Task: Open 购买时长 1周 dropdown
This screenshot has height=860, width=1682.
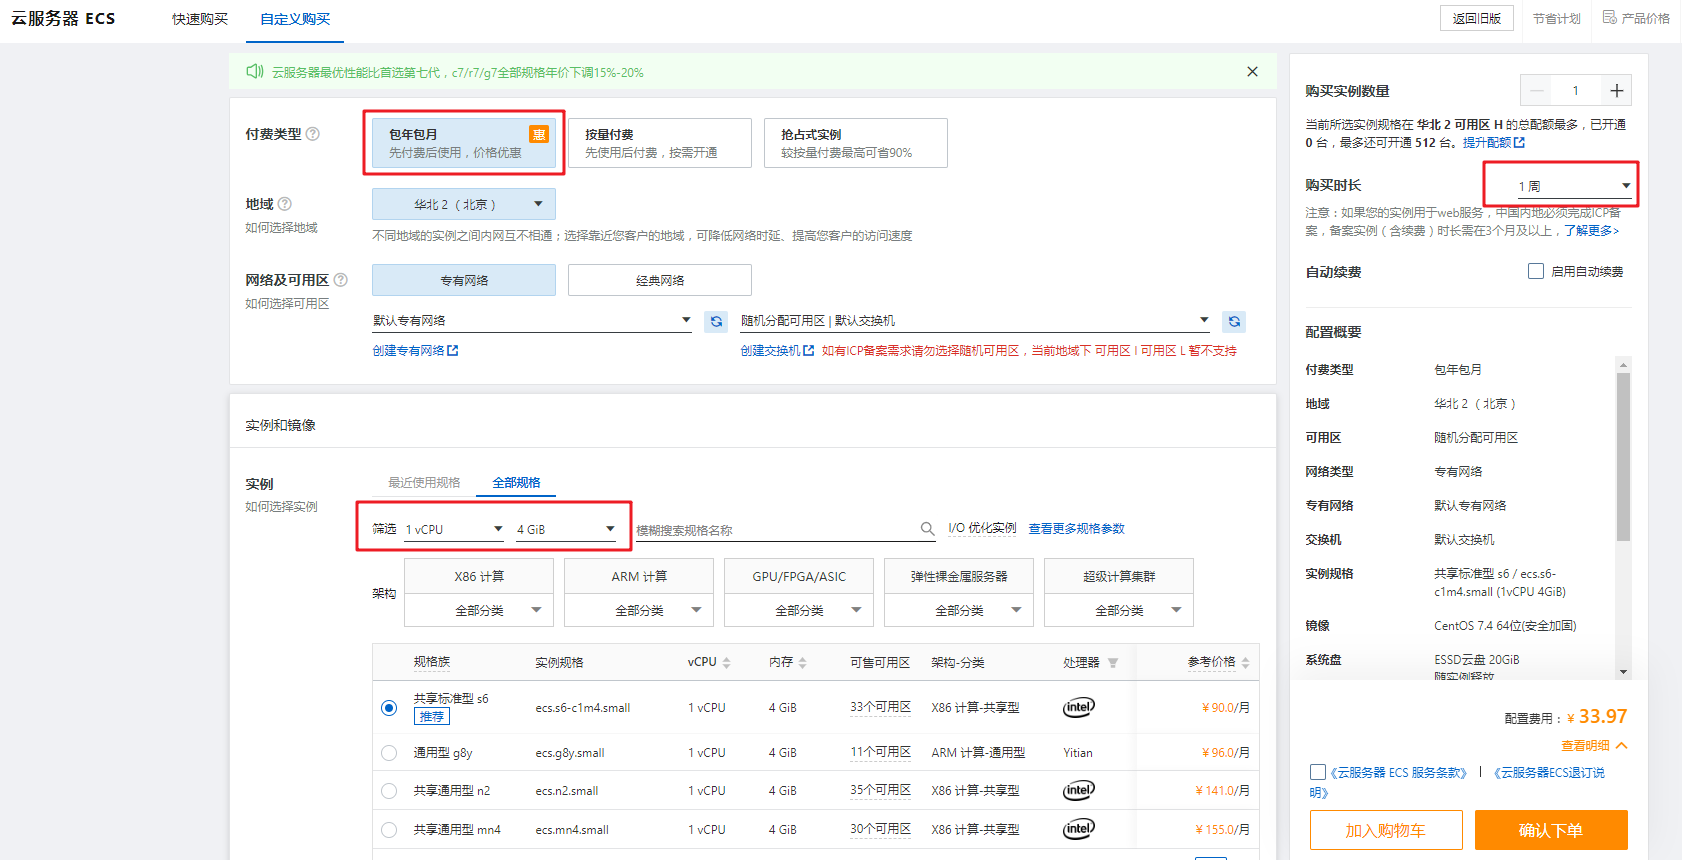Action: point(1574,186)
